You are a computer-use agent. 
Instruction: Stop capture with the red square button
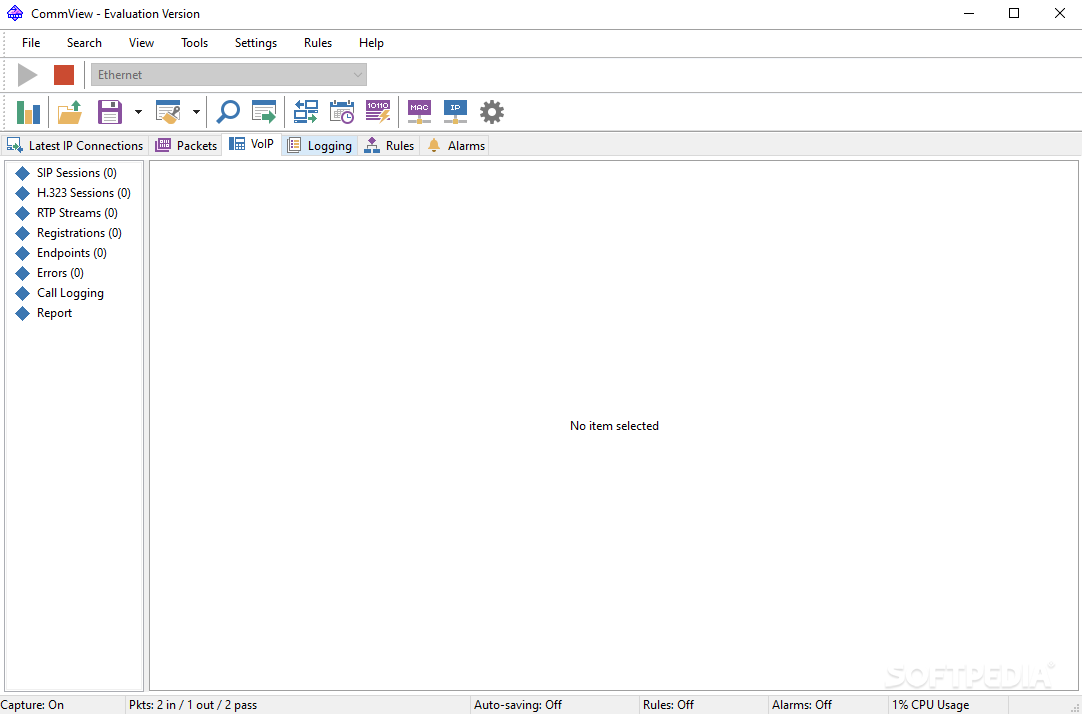(x=64, y=75)
